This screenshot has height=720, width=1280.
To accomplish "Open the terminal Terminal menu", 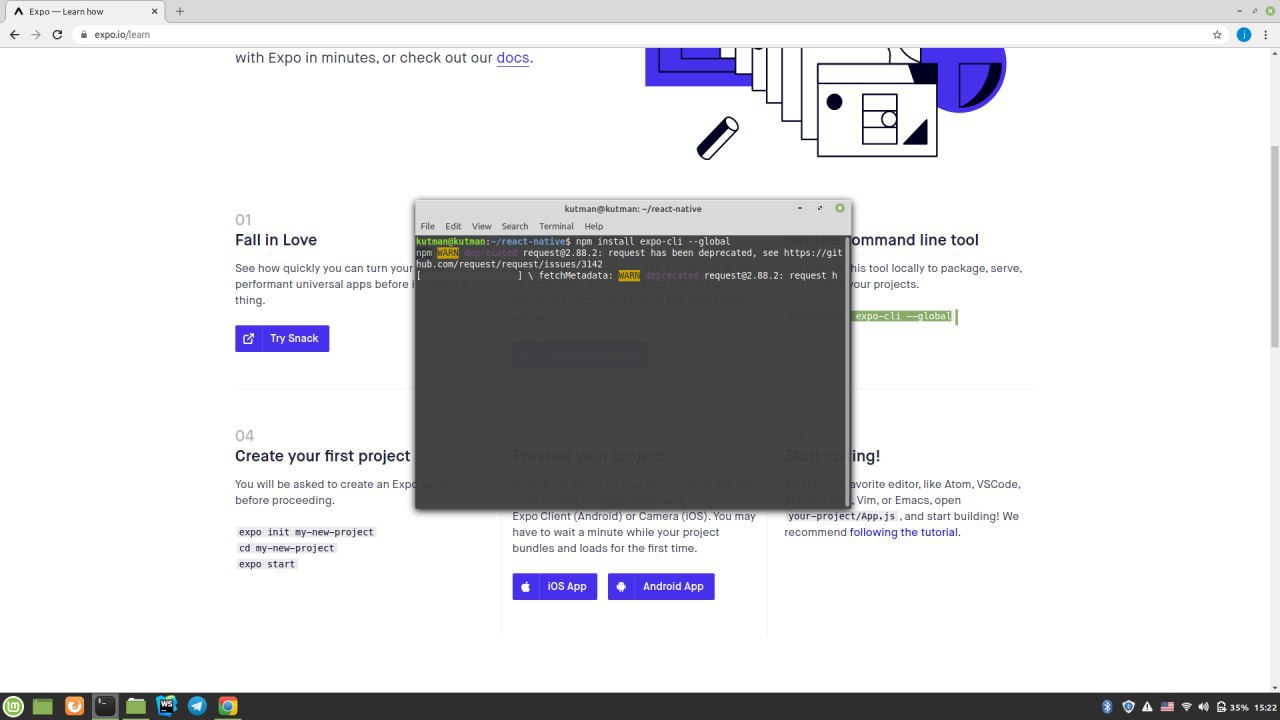I will point(556,226).
